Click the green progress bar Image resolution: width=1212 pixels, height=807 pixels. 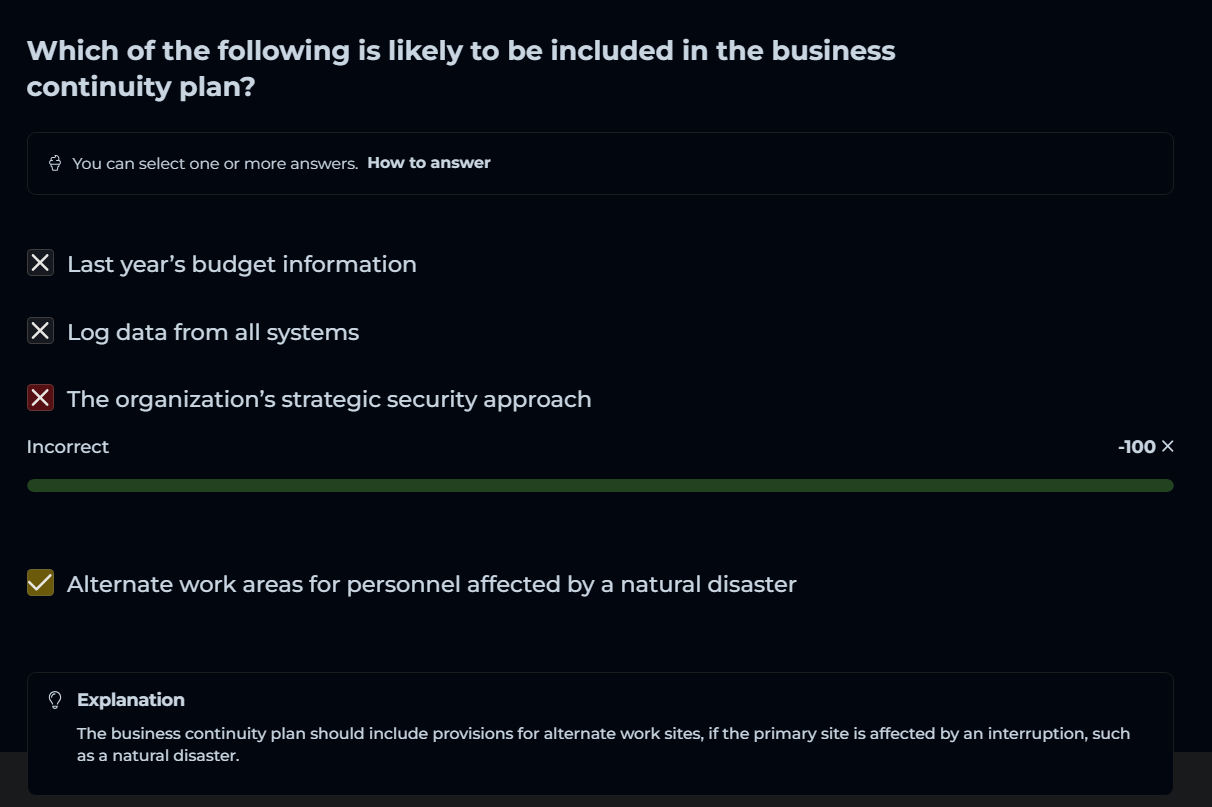click(x=600, y=485)
